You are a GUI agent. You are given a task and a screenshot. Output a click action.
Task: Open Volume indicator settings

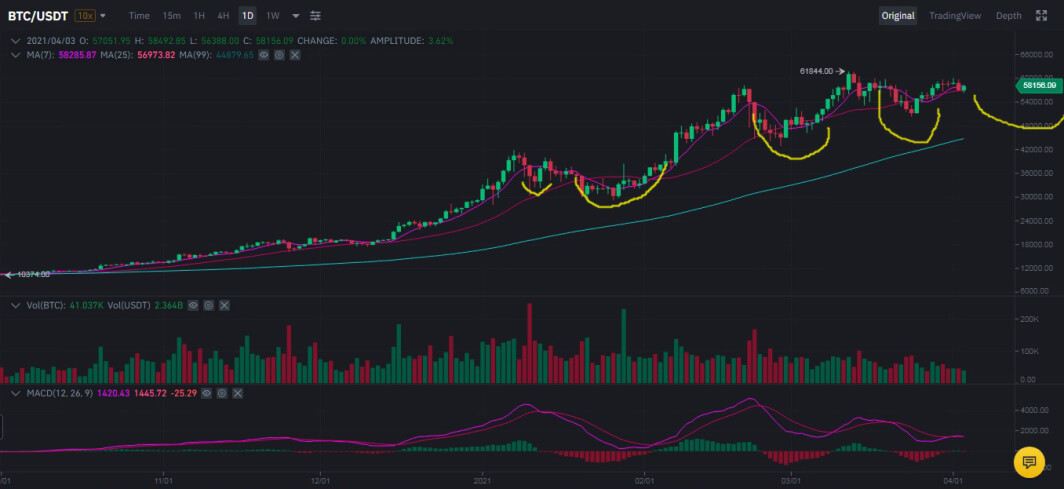coord(209,306)
